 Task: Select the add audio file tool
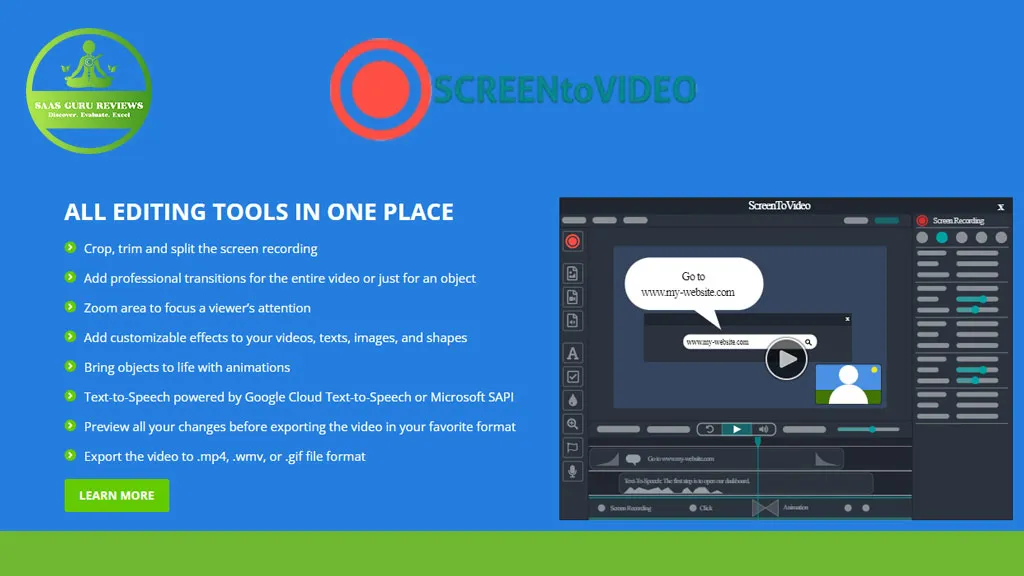click(573, 321)
